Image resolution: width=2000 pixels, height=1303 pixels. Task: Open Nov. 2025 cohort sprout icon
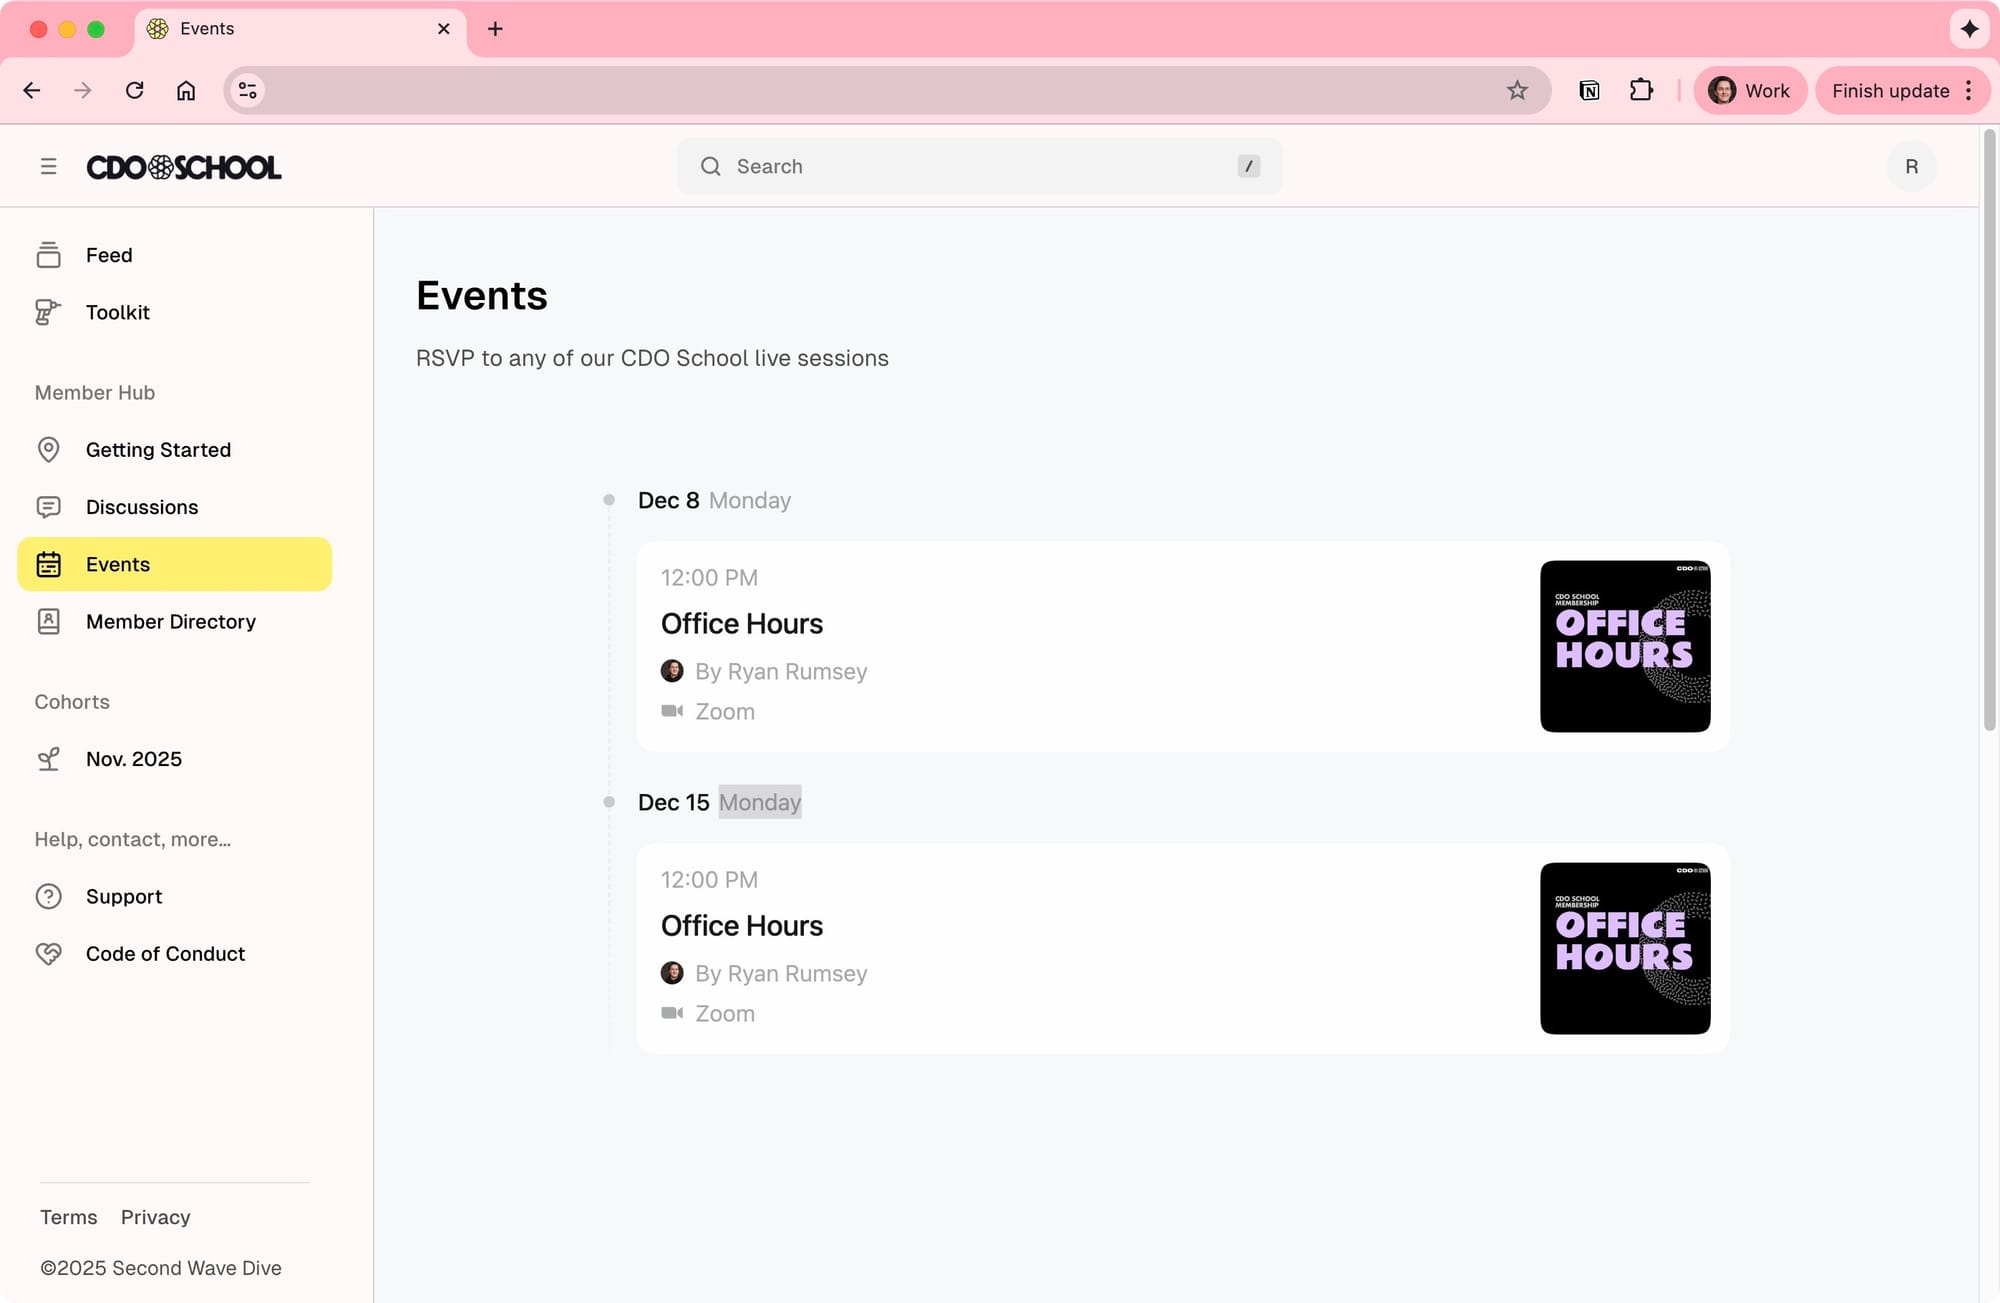[x=48, y=759]
